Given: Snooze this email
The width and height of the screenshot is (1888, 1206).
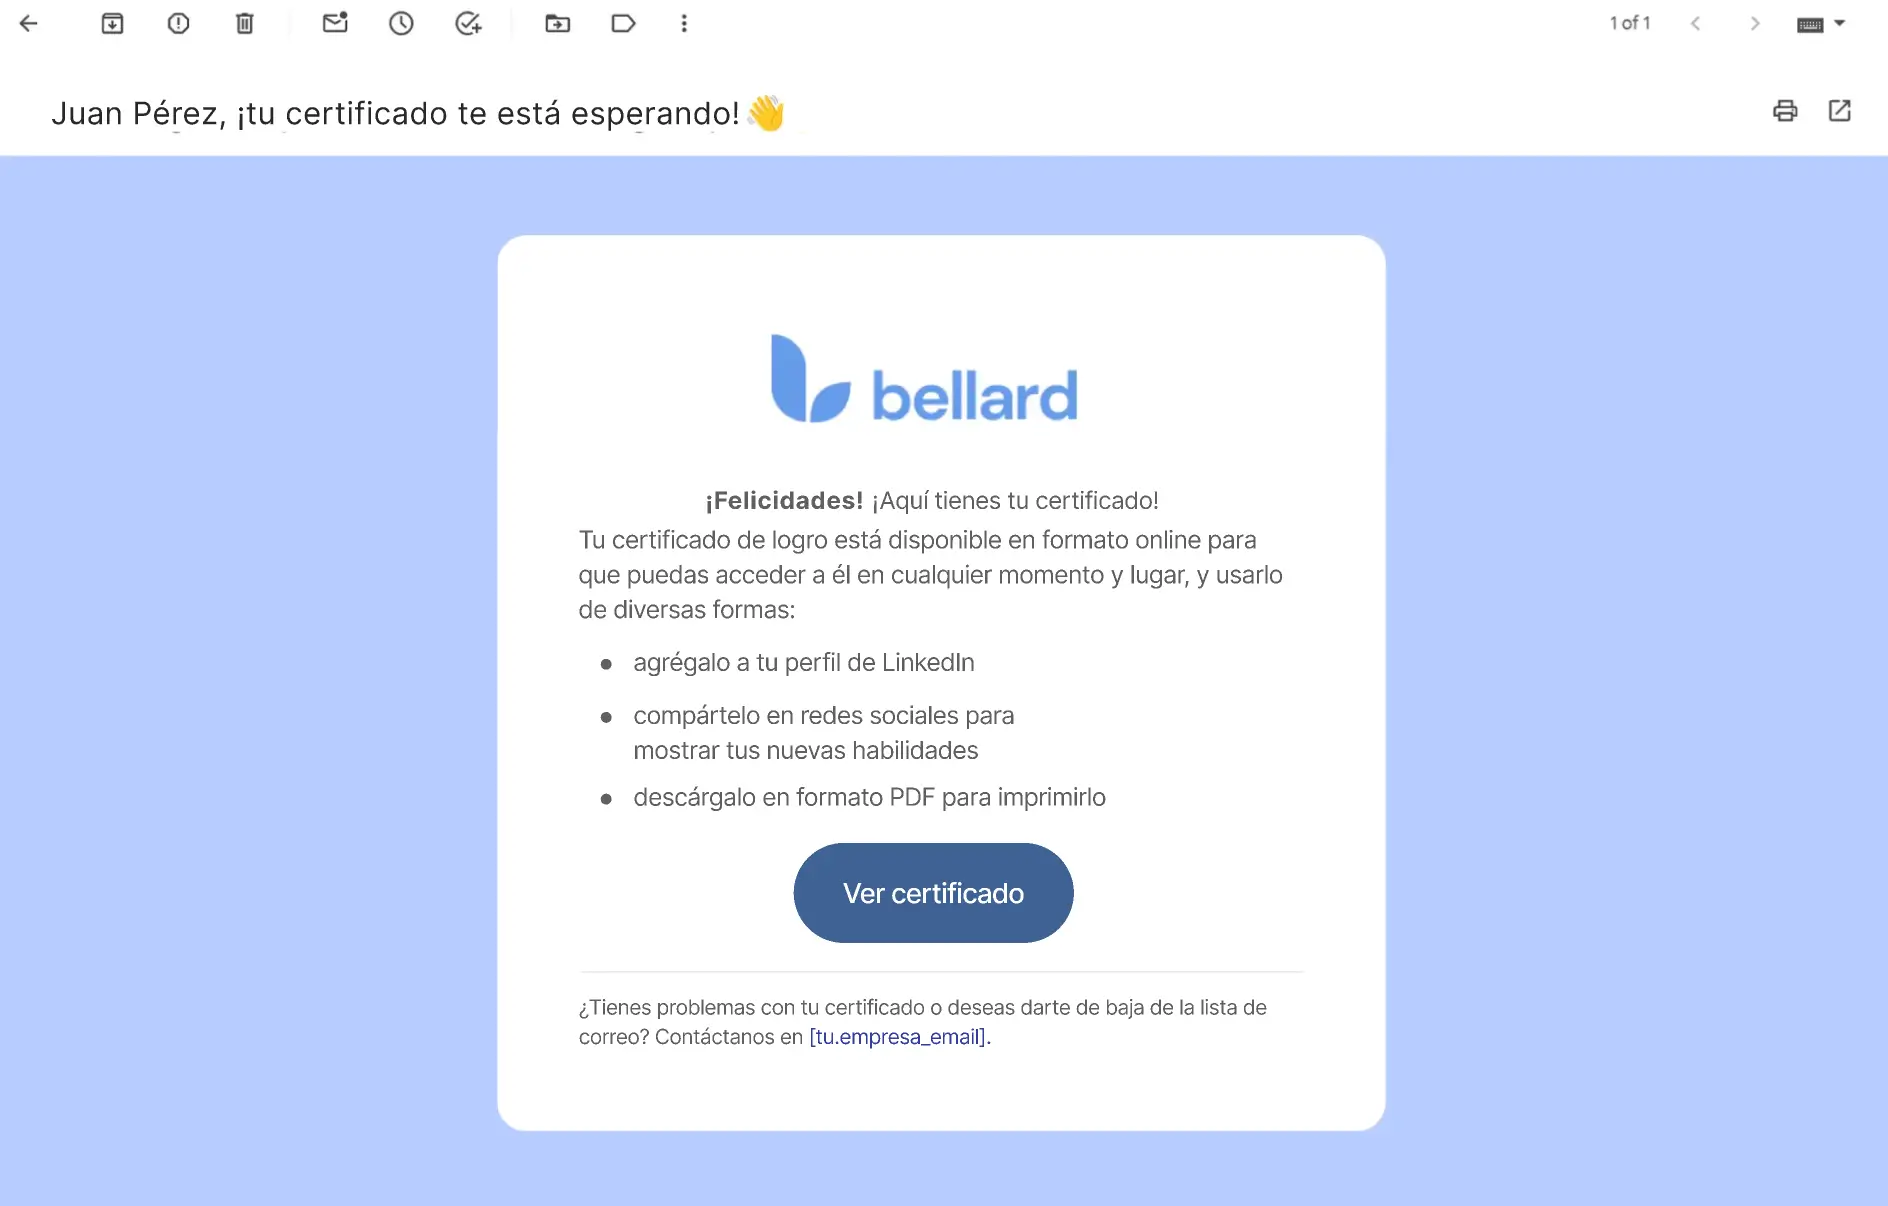Looking at the screenshot, I should (401, 23).
